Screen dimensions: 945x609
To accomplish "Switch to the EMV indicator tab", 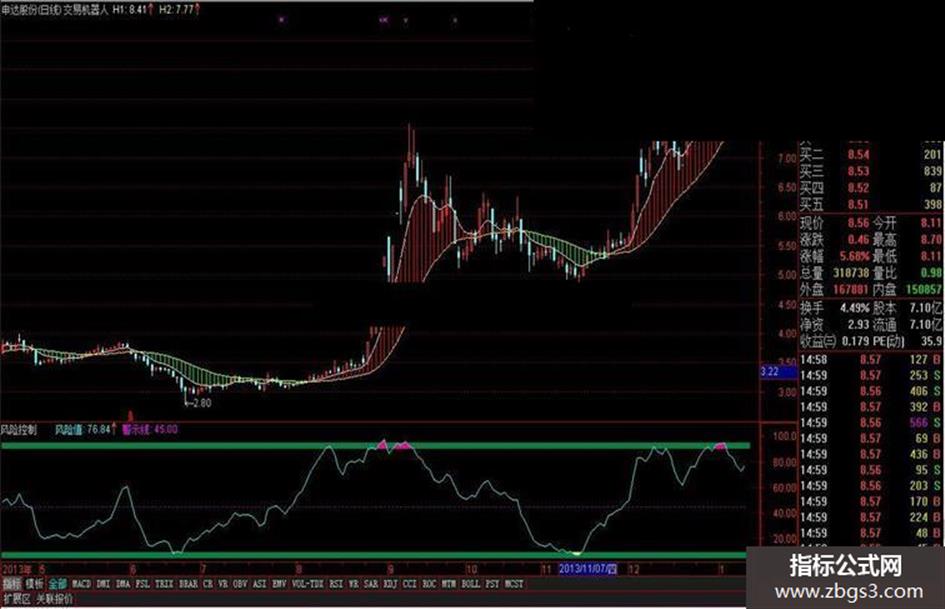I will [279, 584].
